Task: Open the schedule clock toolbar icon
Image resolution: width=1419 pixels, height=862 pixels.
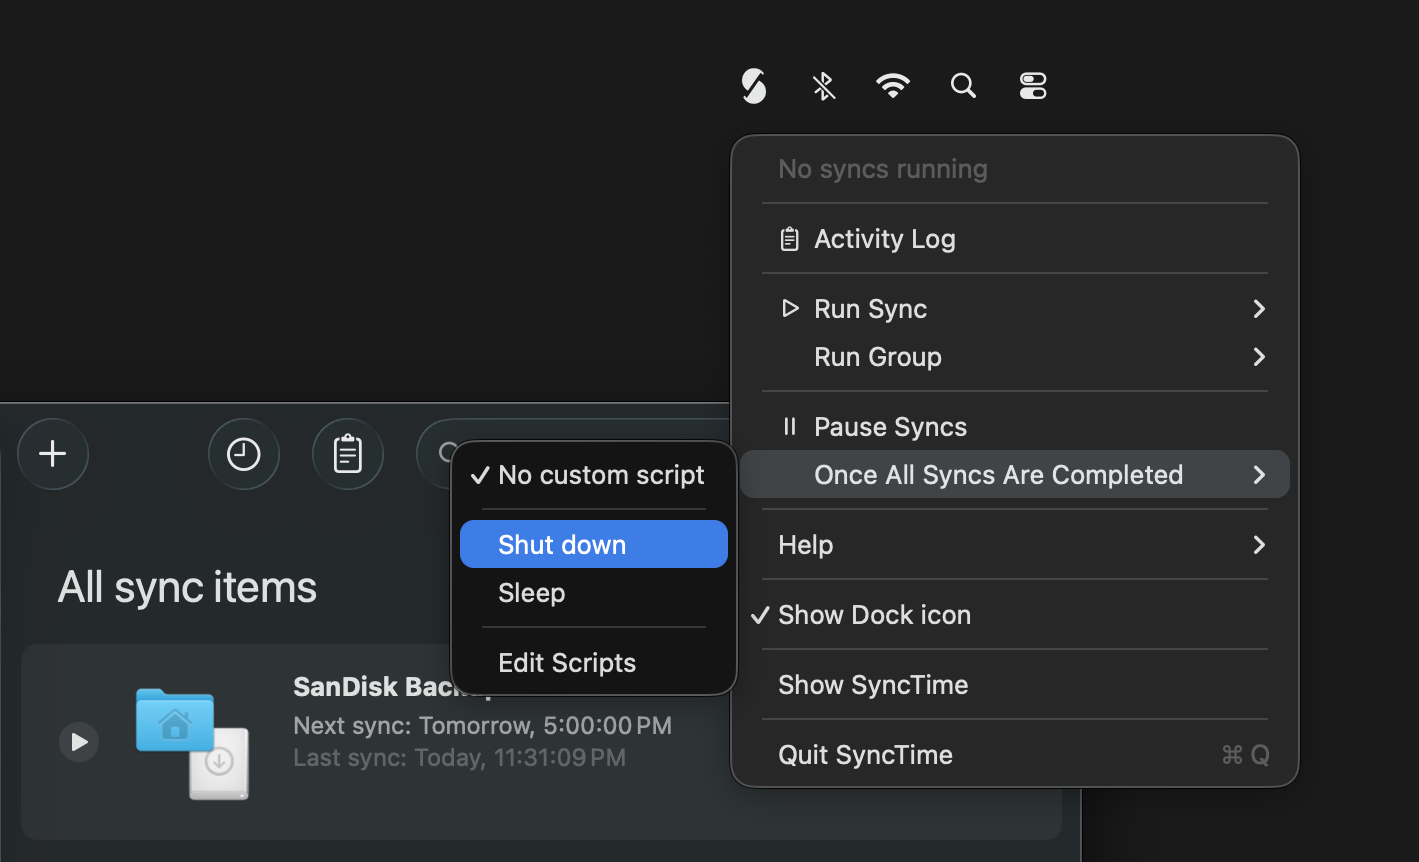Action: [243, 454]
